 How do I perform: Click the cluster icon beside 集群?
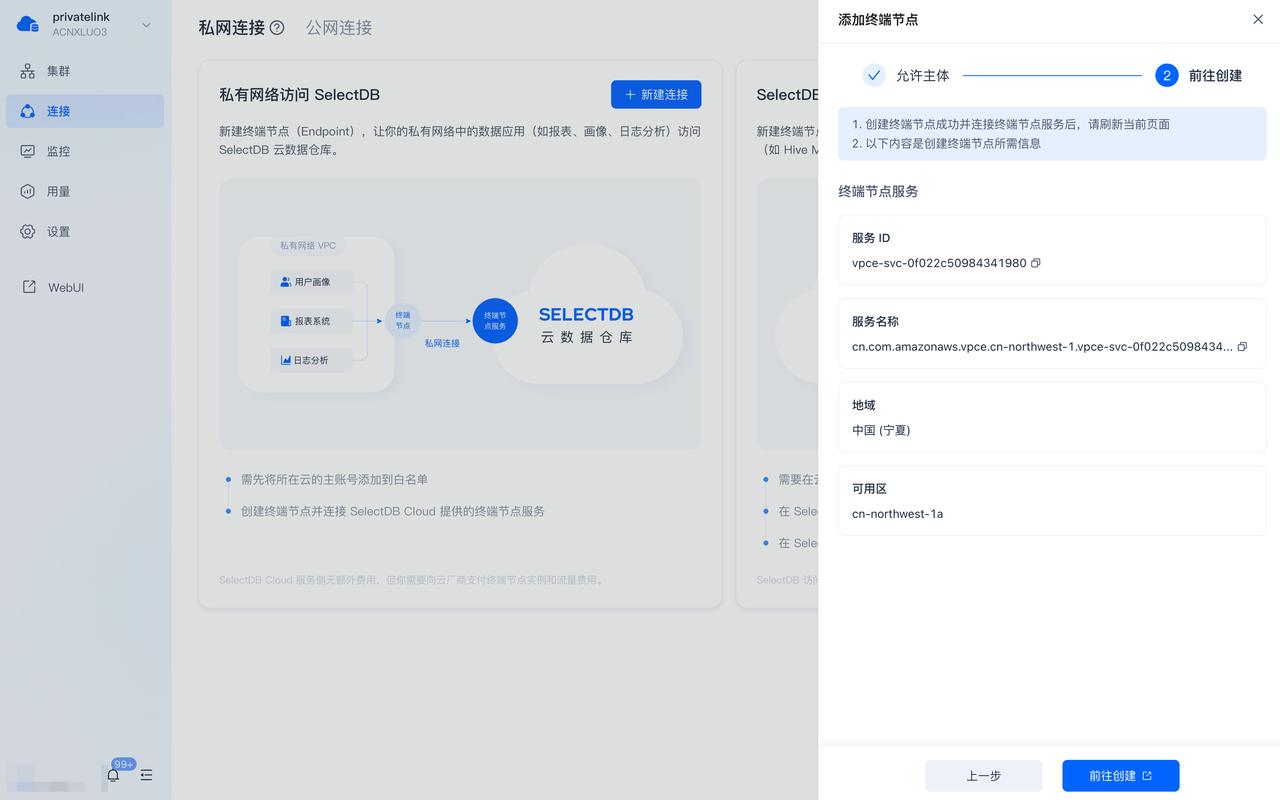click(28, 71)
